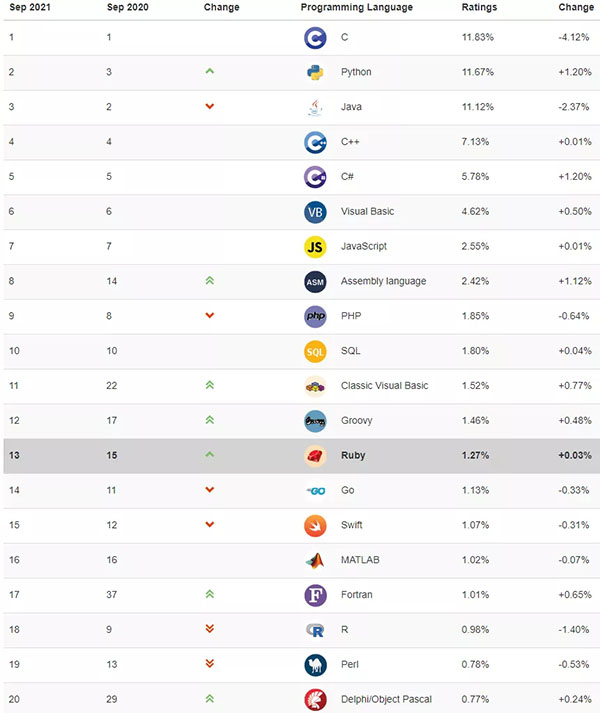The image size is (600, 713).
Task: Click the Java coffee cup icon
Action: 315,107
